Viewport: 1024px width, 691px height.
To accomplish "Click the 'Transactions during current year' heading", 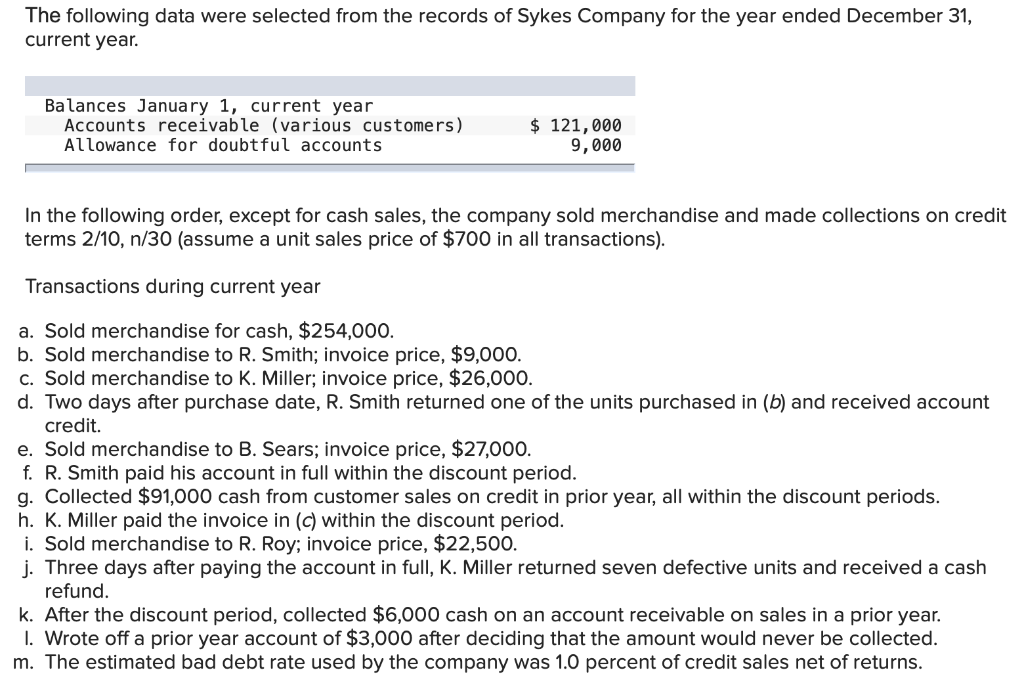I will [172, 287].
